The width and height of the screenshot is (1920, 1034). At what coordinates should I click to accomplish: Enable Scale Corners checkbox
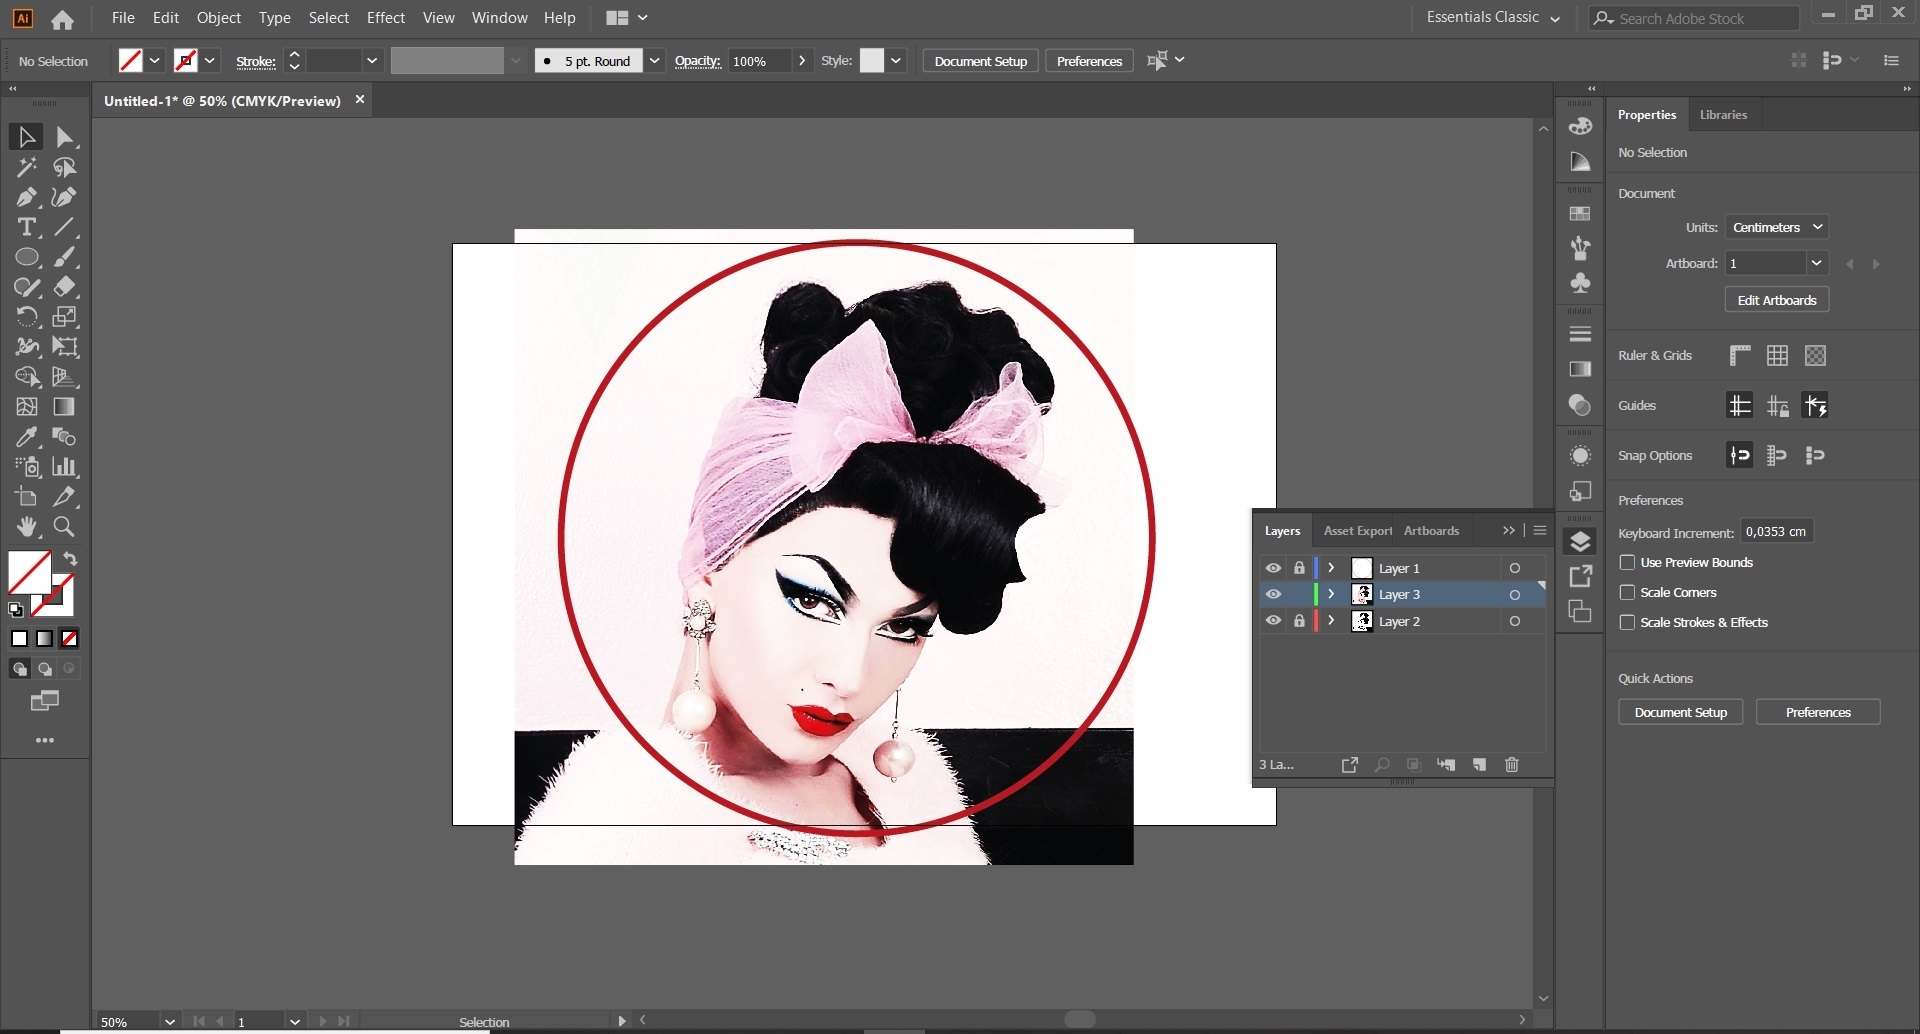(x=1627, y=592)
